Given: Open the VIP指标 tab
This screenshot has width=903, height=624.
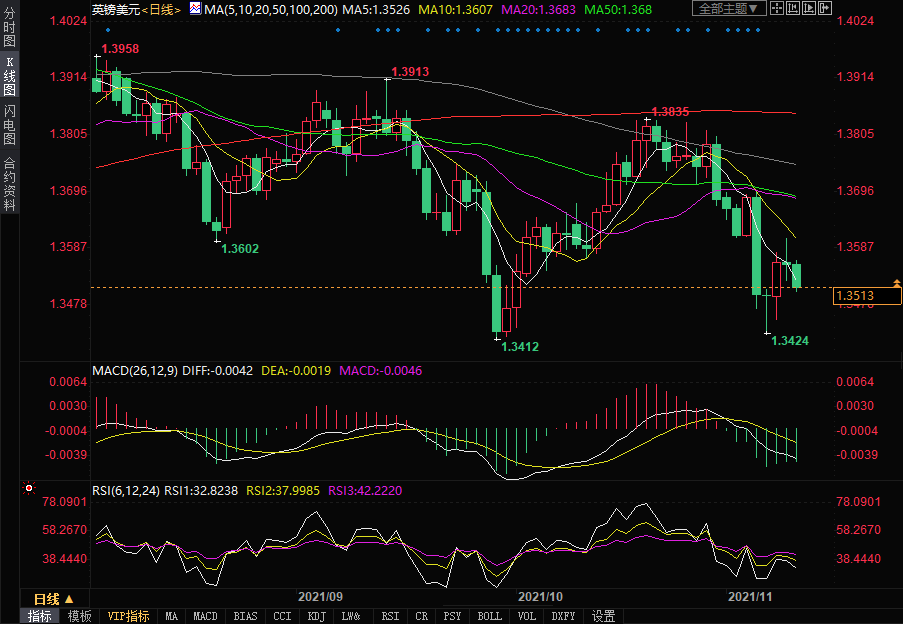Looking at the screenshot, I should 128,616.
